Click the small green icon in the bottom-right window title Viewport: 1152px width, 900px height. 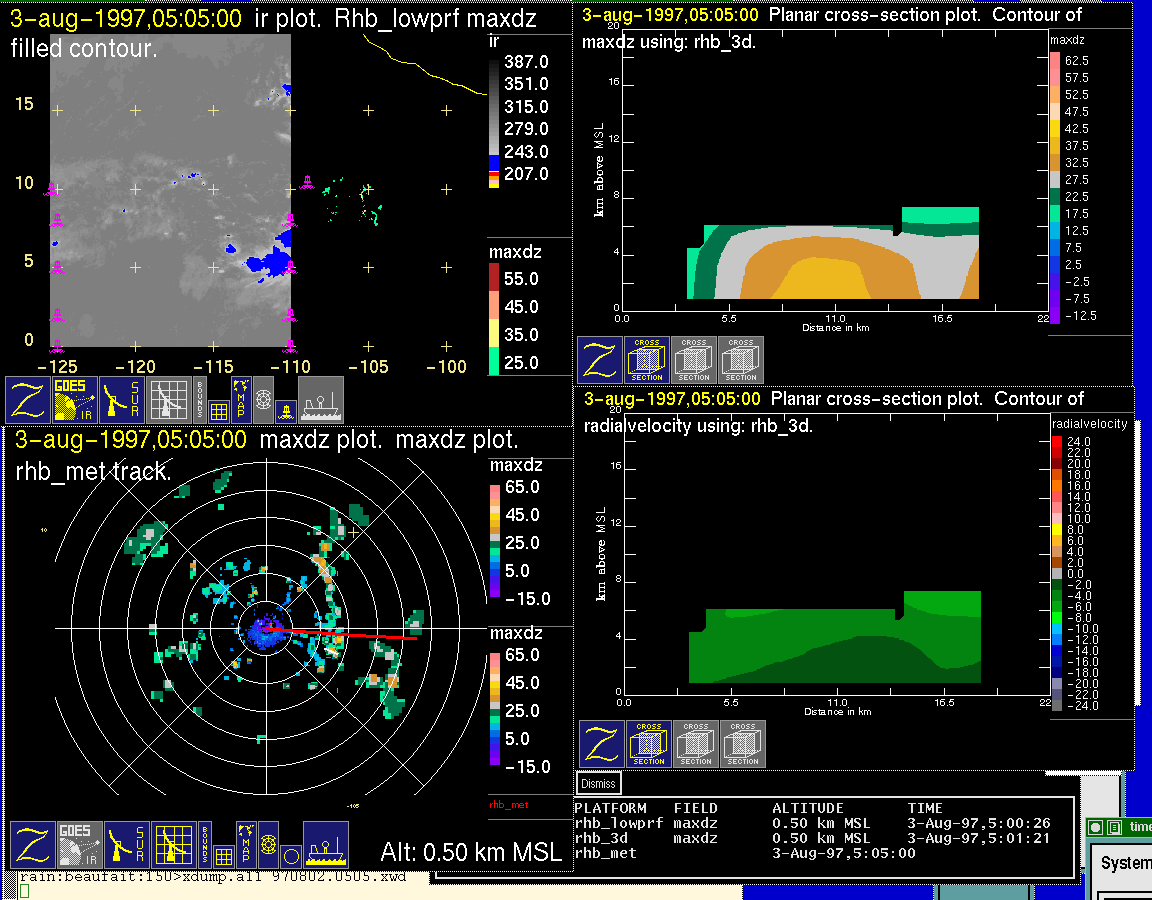click(1095, 827)
